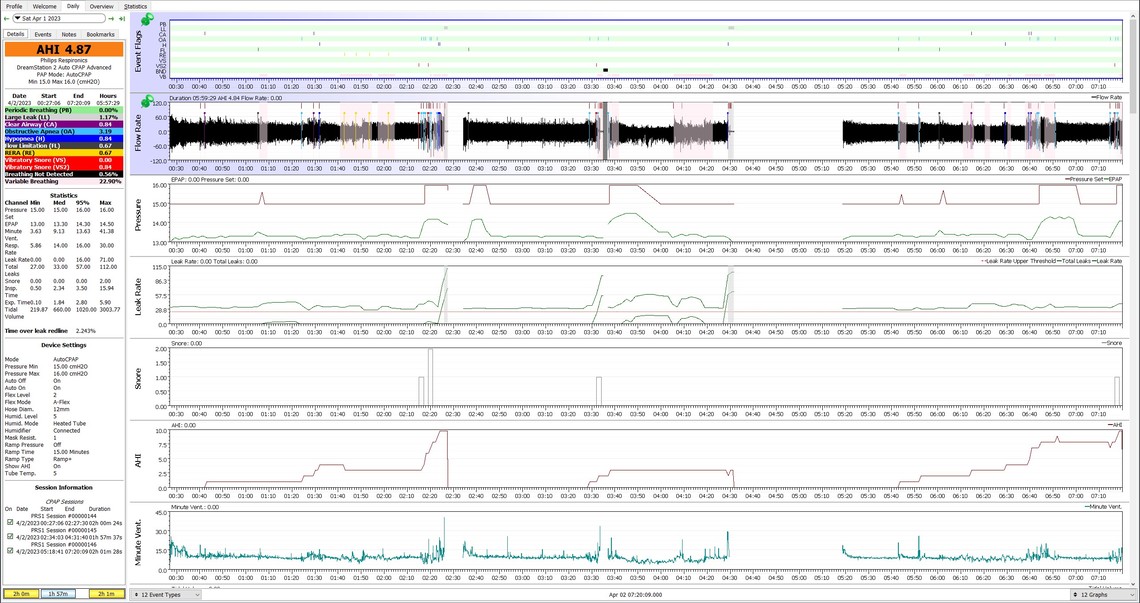
Task: Click the purple Clear Airway (CA) row
Action: [62, 124]
